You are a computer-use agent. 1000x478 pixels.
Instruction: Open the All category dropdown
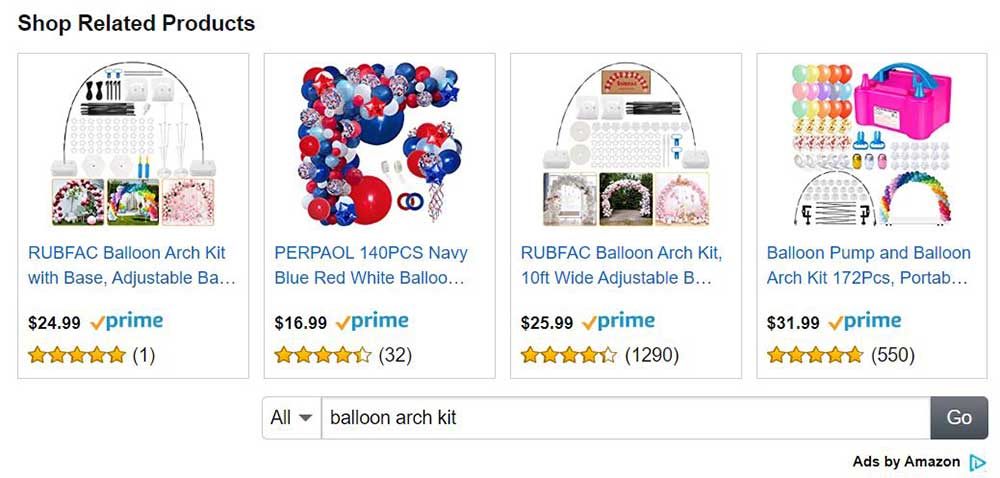291,418
